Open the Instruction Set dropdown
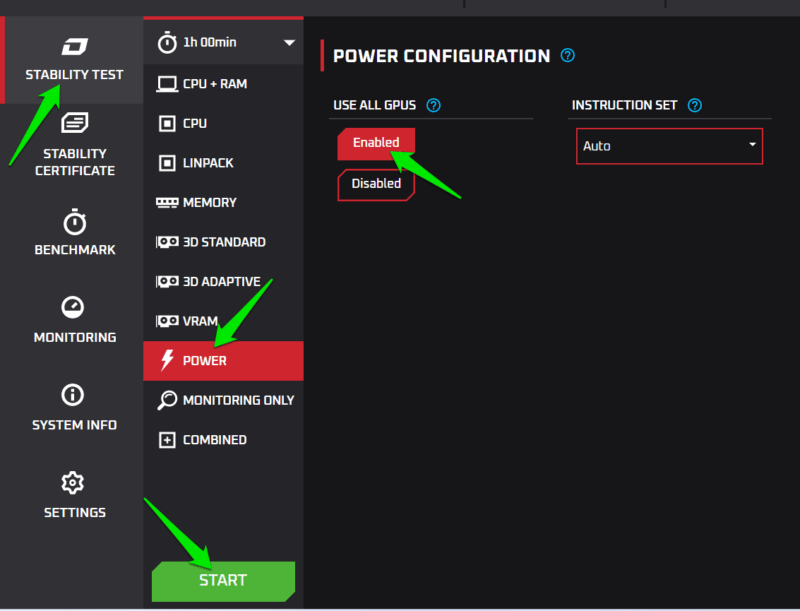800x611 pixels. [669, 146]
